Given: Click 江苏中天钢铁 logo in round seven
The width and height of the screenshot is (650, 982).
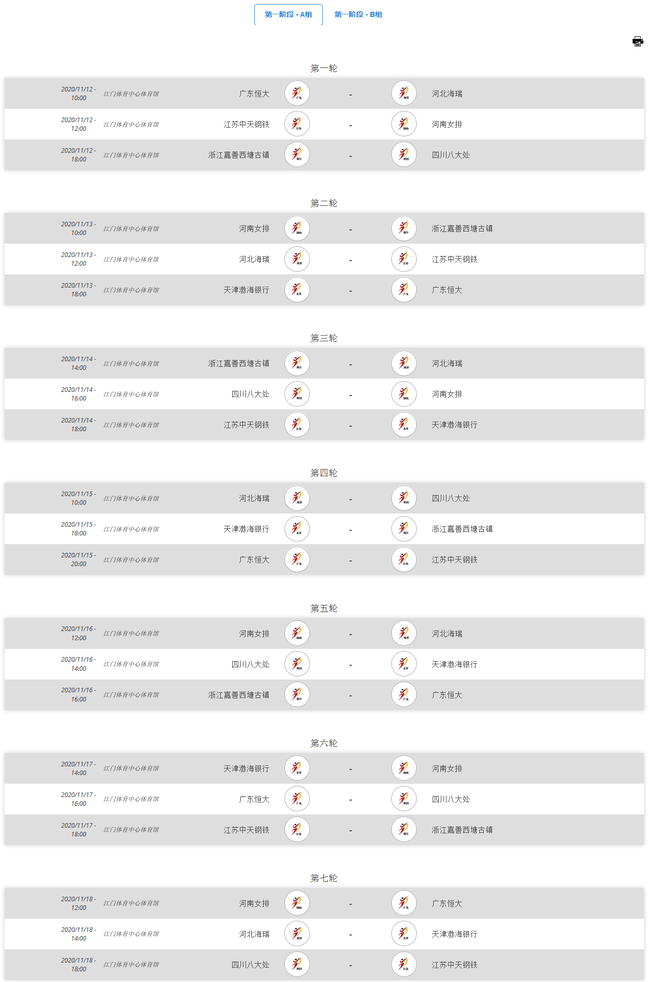Looking at the screenshot, I should click(404, 964).
